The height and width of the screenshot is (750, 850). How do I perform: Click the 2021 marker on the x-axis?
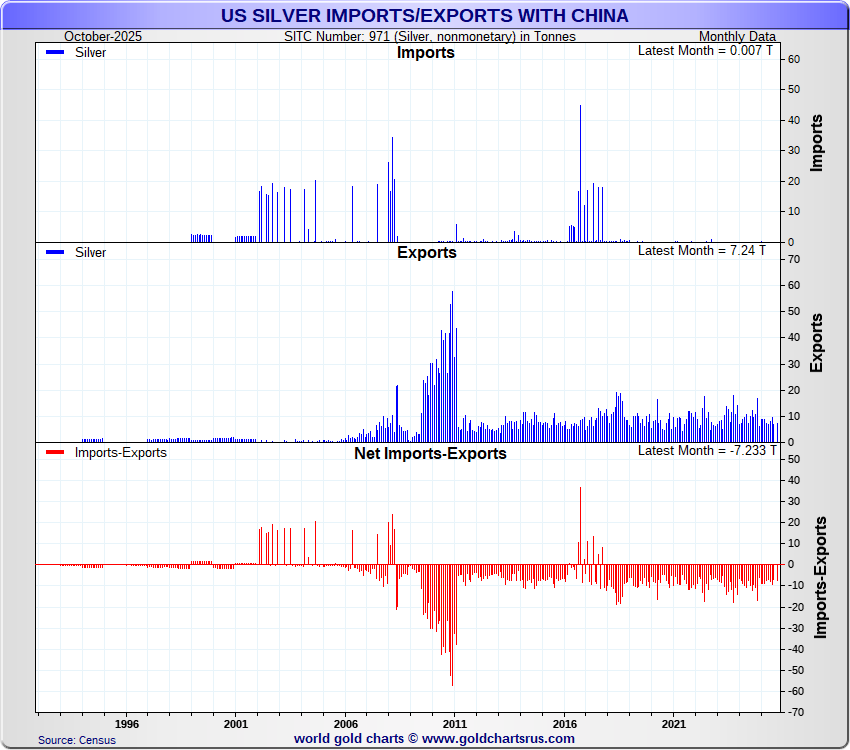pos(674,723)
